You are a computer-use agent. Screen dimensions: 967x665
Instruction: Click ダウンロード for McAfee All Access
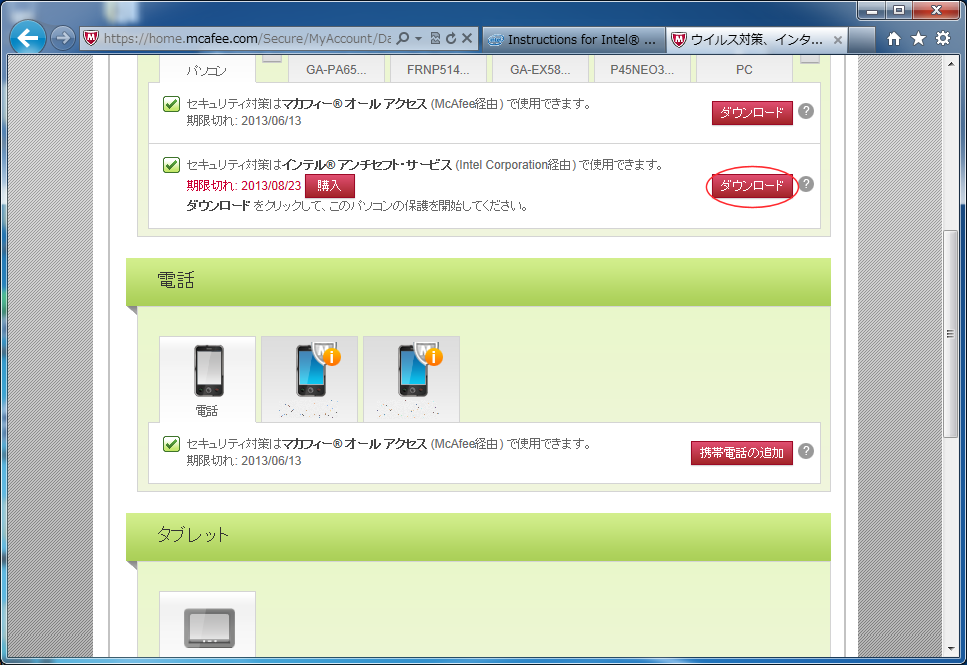click(x=752, y=113)
